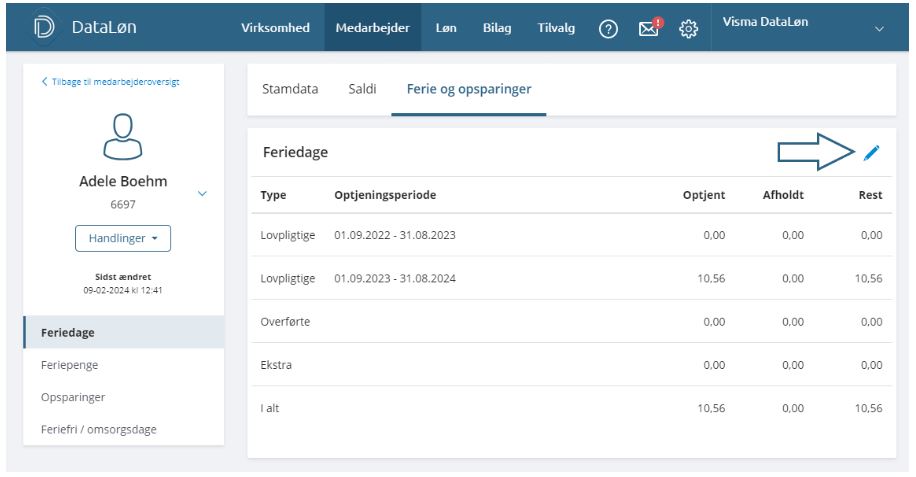The image size is (916, 477).
Task: Click the Type column header
Action: (x=273, y=195)
